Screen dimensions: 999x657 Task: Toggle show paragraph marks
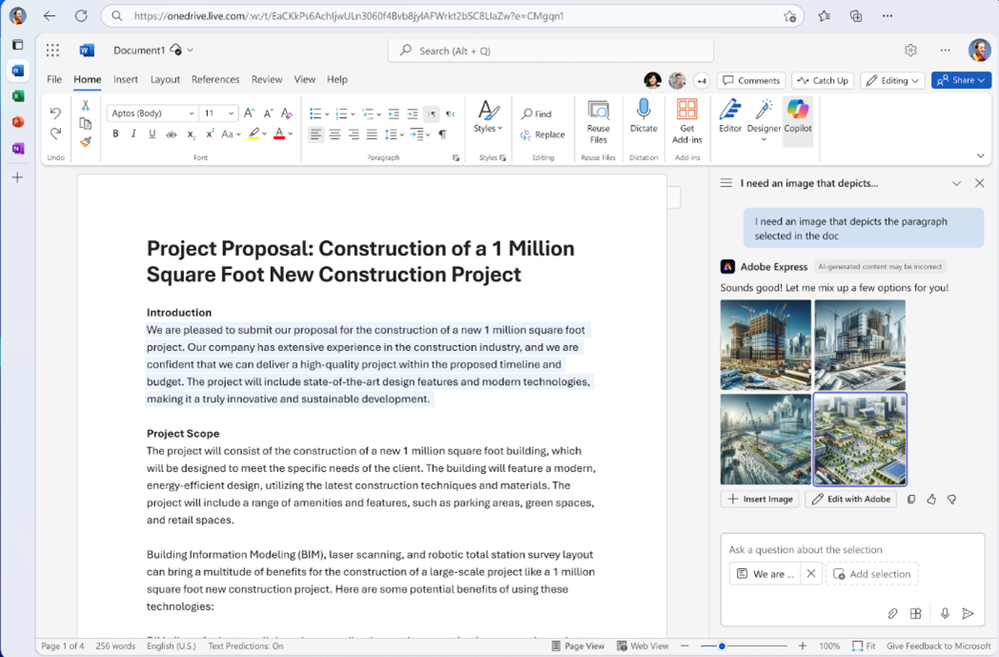[442, 134]
